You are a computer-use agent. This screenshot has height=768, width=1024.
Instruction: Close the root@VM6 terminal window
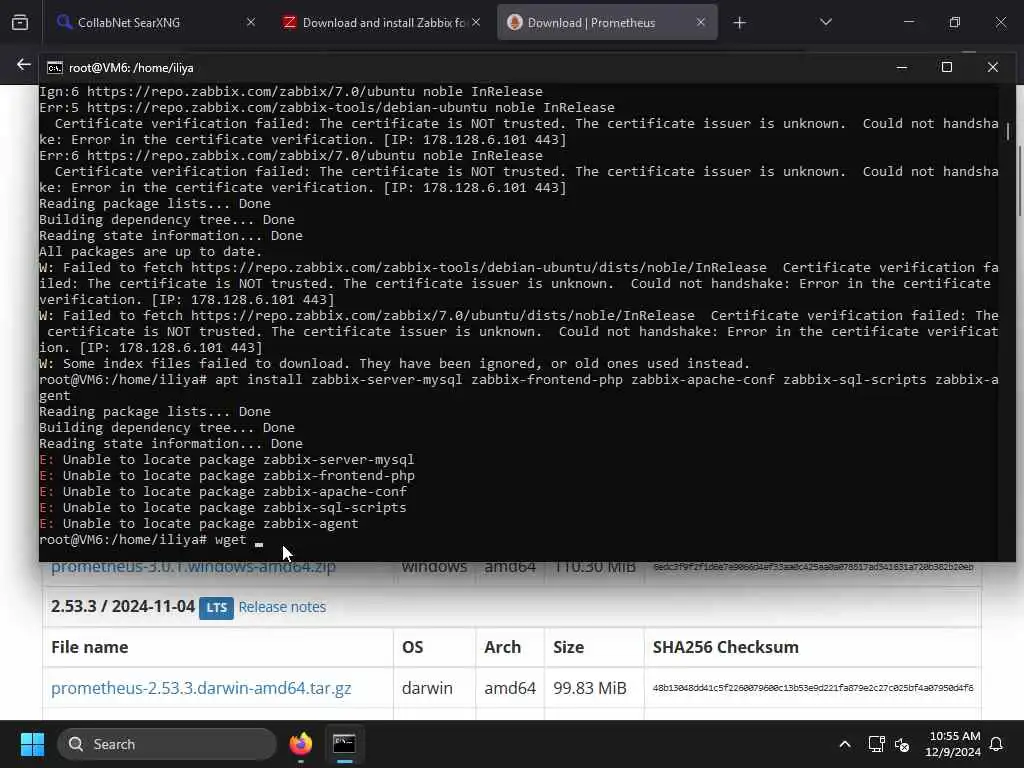(993, 67)
